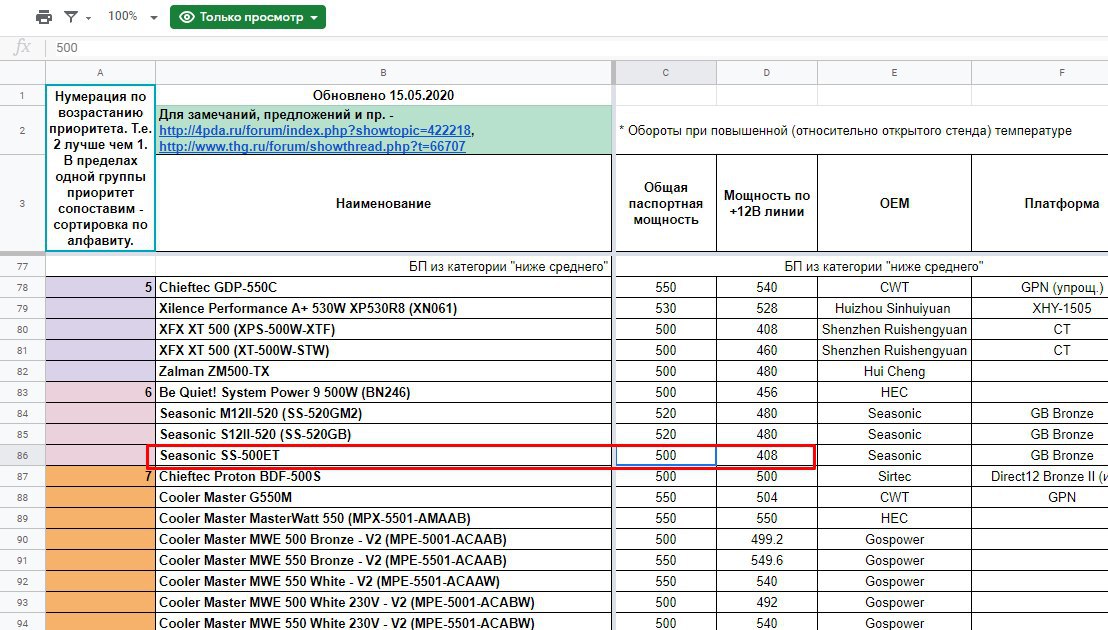This screenshot has height=630, width=1108.
Task: Open the 4pda.ru forum link
Action: pyautogui.click(x=315, y=130)
